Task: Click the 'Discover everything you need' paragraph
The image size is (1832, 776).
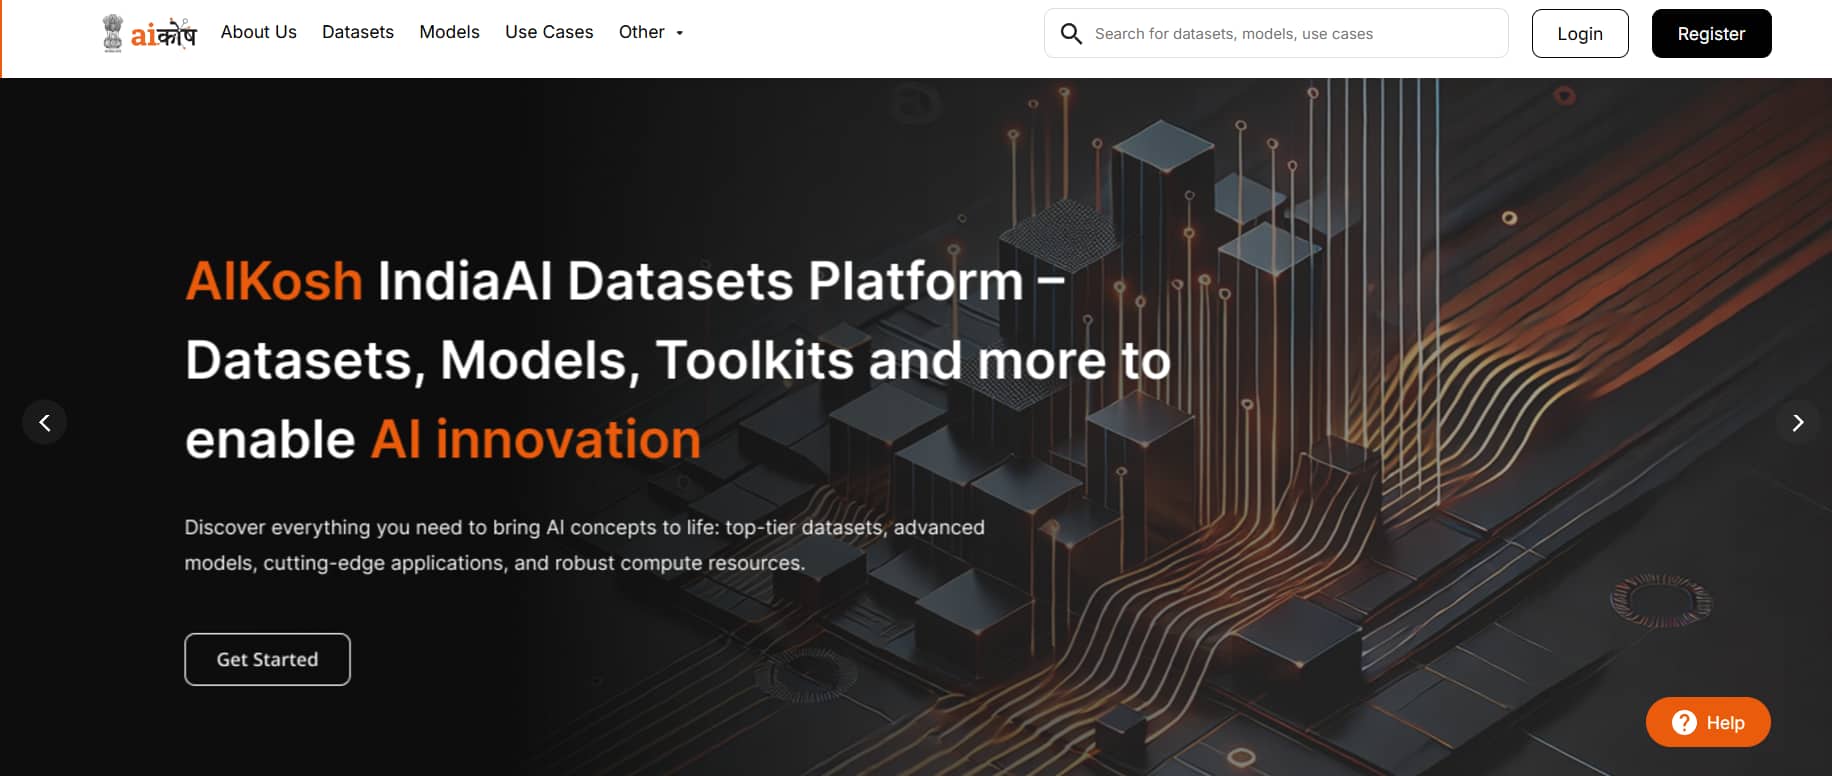Action: point(584,545)
